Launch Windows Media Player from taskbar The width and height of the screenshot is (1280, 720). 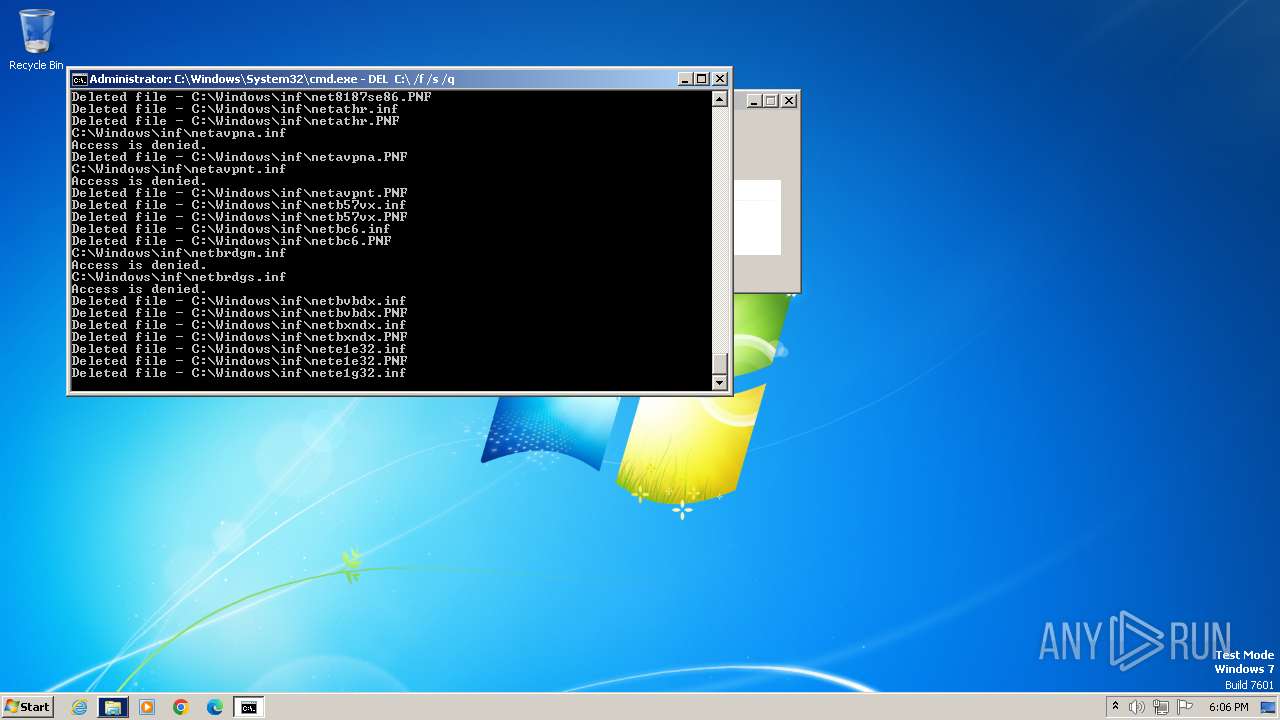pos(147,707)
